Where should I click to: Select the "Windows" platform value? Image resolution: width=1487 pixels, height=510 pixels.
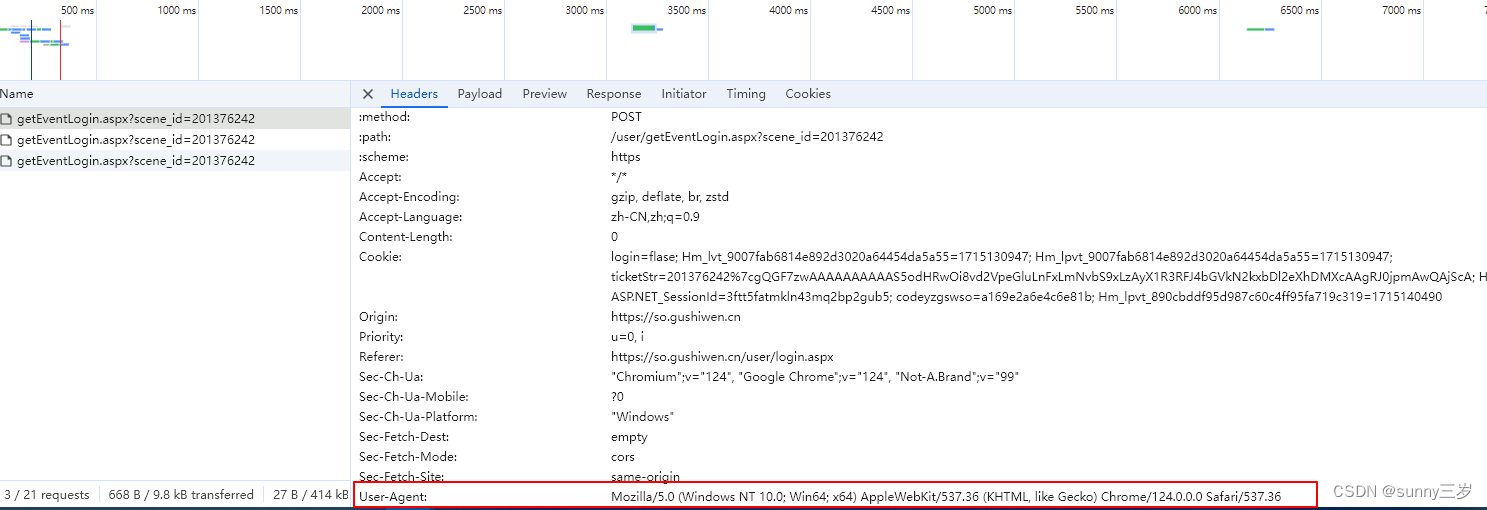(642, 417)
